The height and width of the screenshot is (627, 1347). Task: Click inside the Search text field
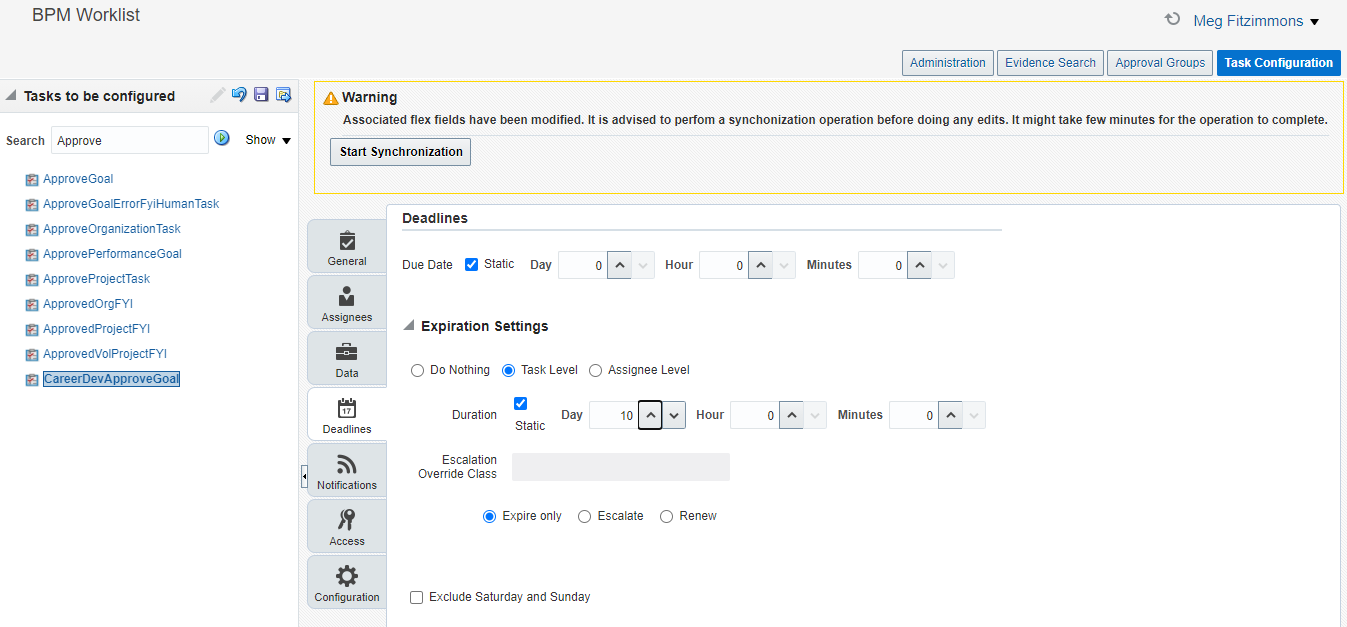click(x=130, y=139)
